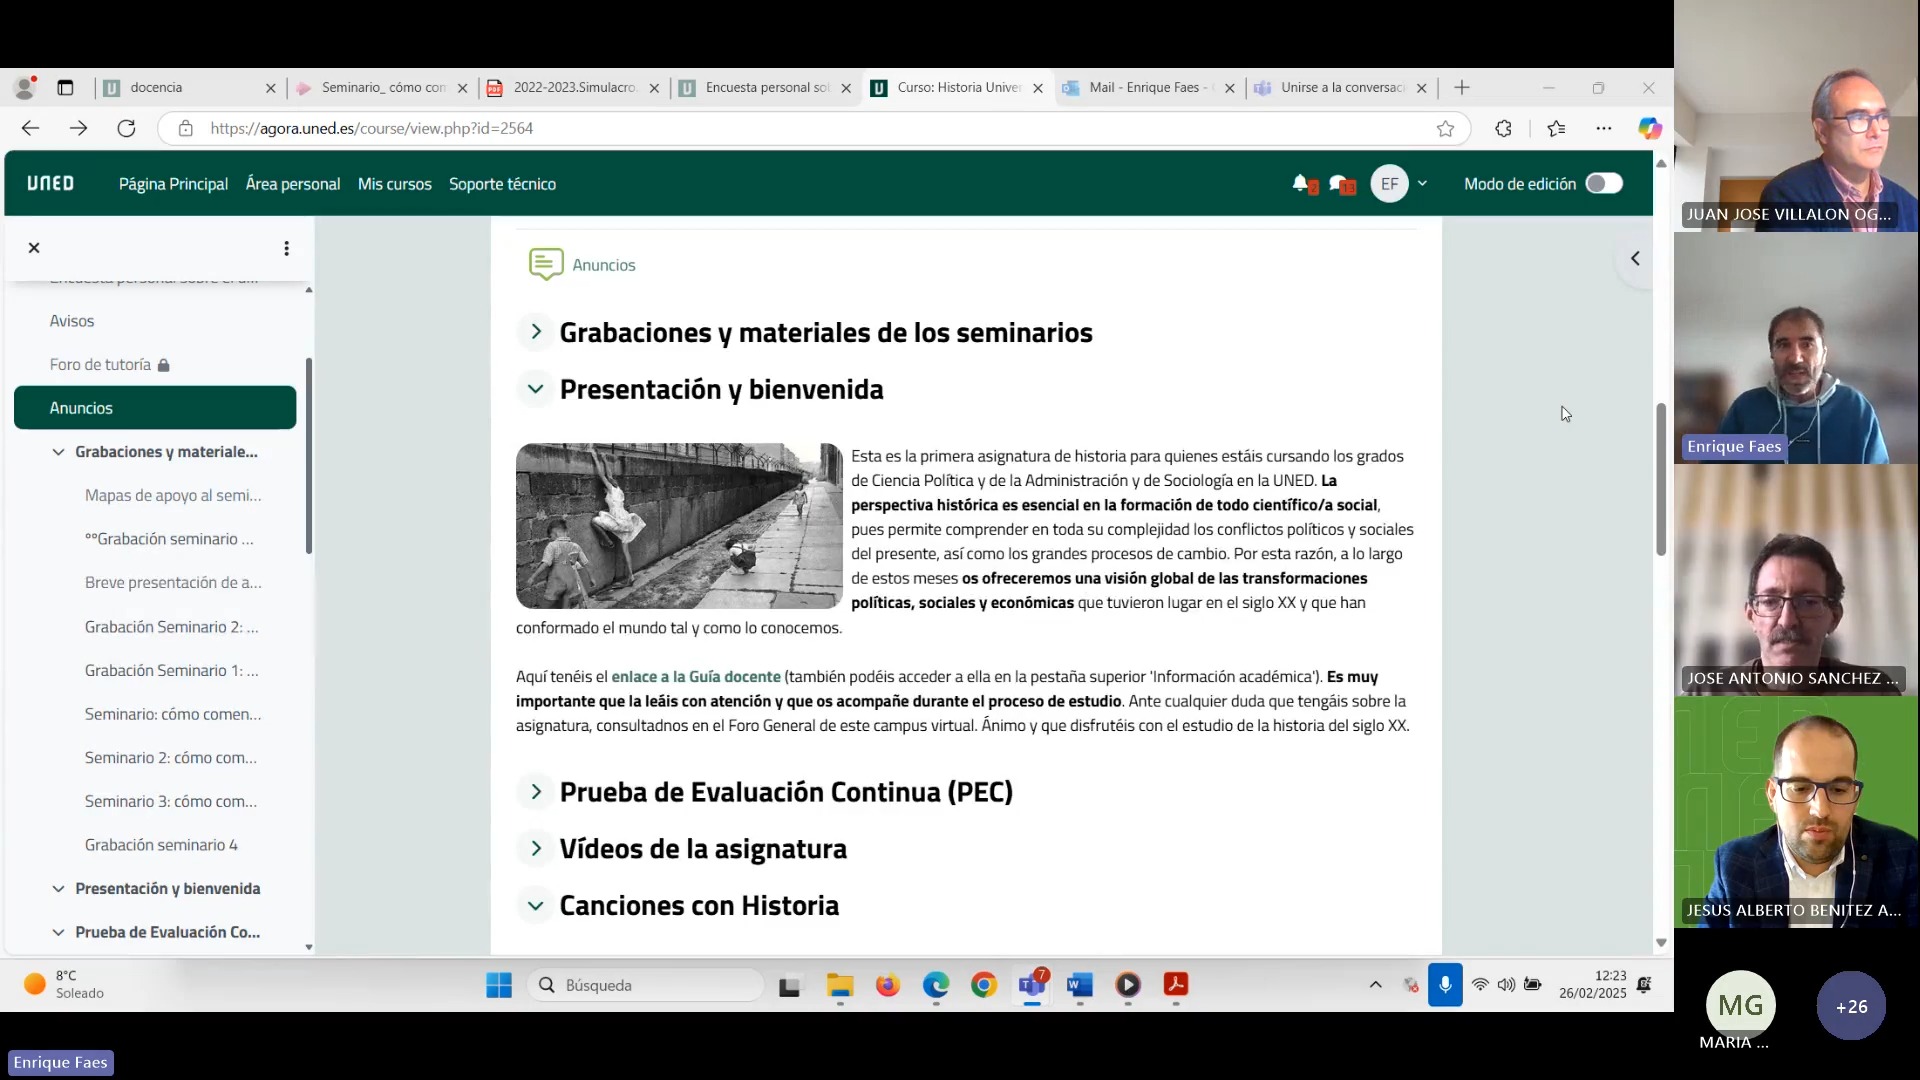Screen dimensions: 1920x1080
Task: Open the Edge profile icon
Action: coord(26,88)
